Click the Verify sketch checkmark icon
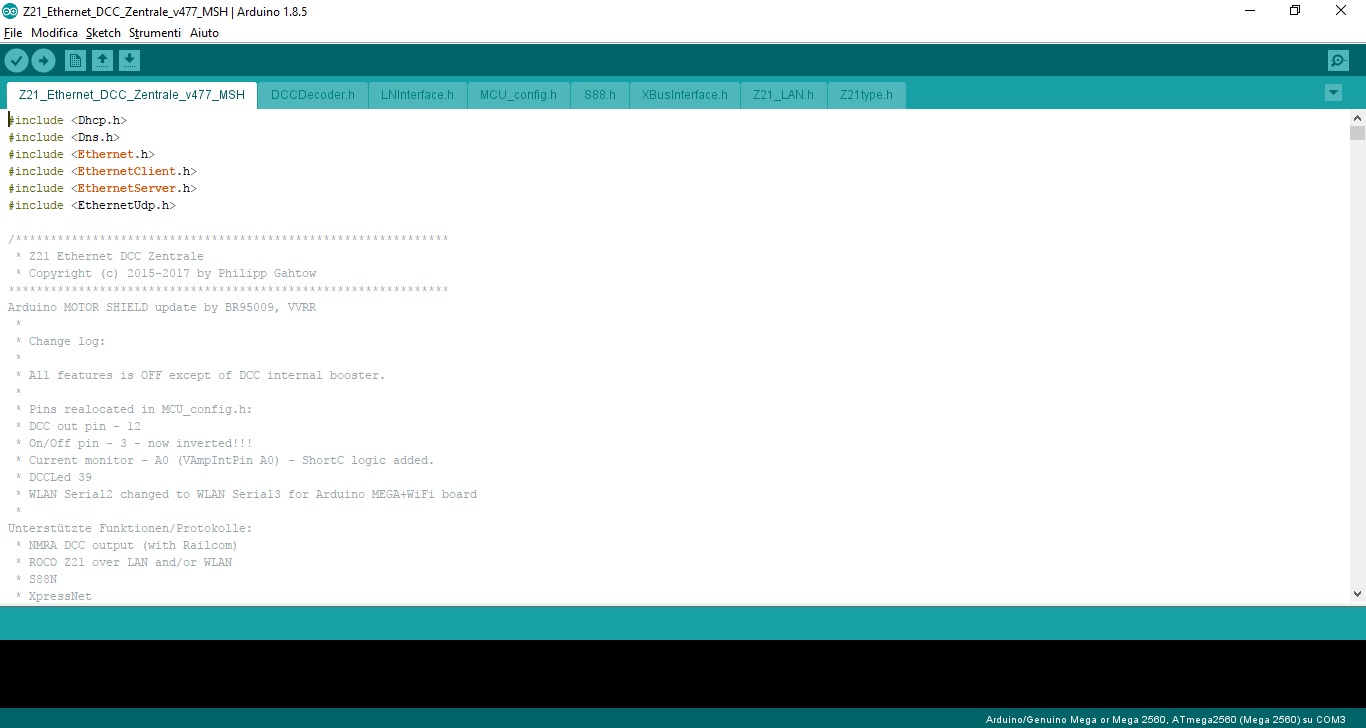This screenshot has height=728, width=1366. pos(16,61)
